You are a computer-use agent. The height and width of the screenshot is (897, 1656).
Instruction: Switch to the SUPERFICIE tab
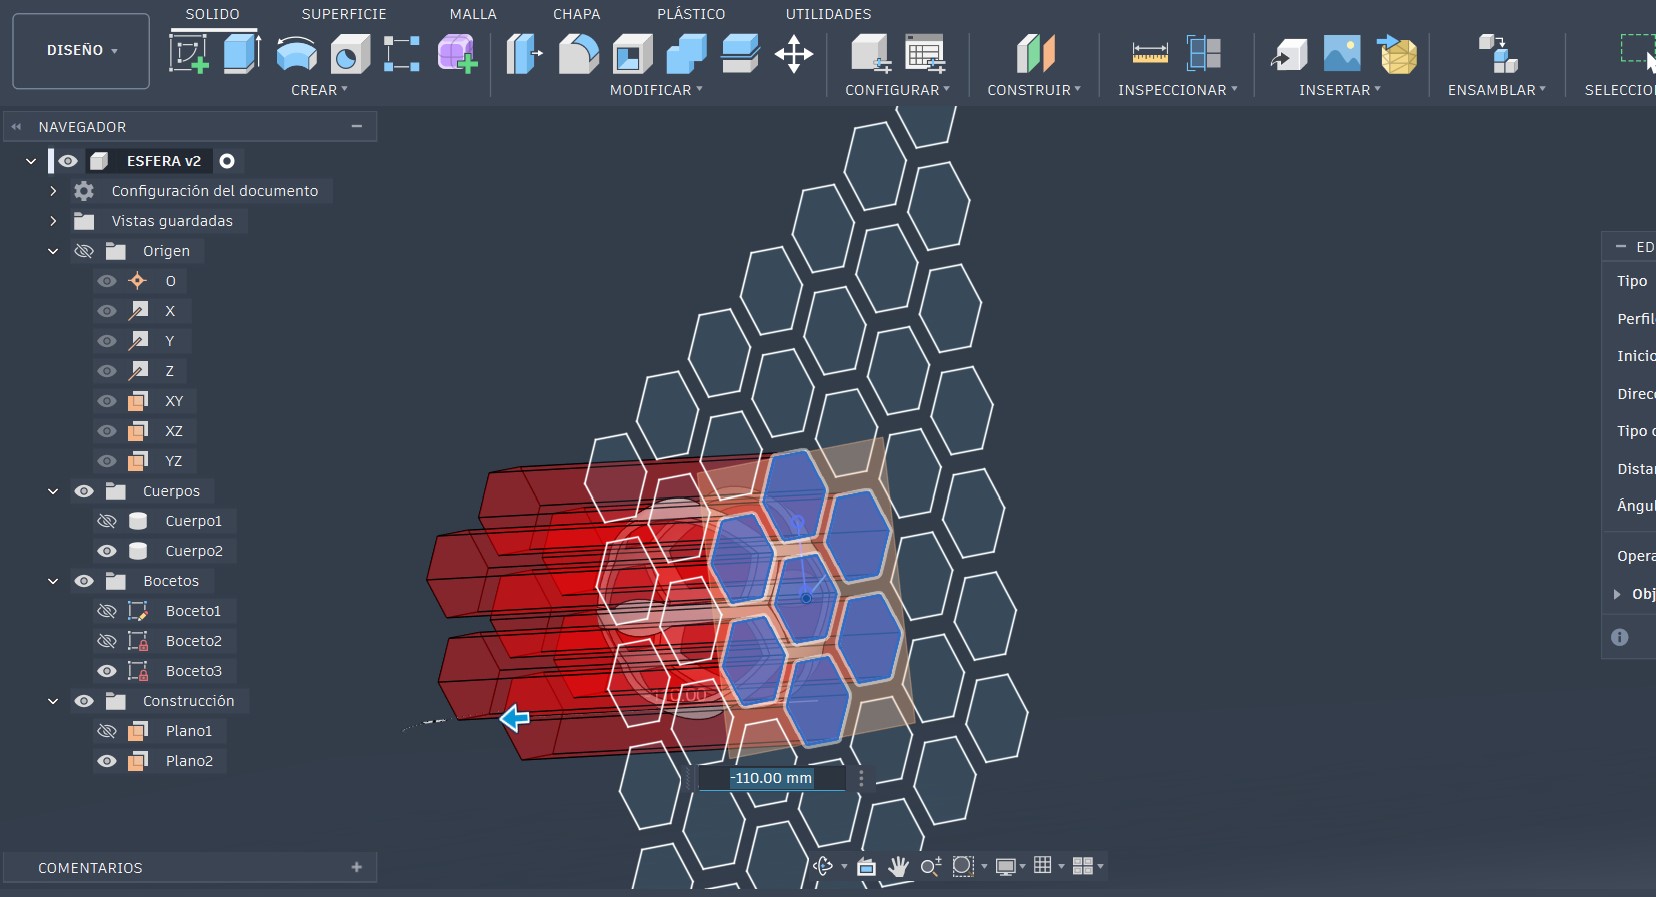pos(344,14)
